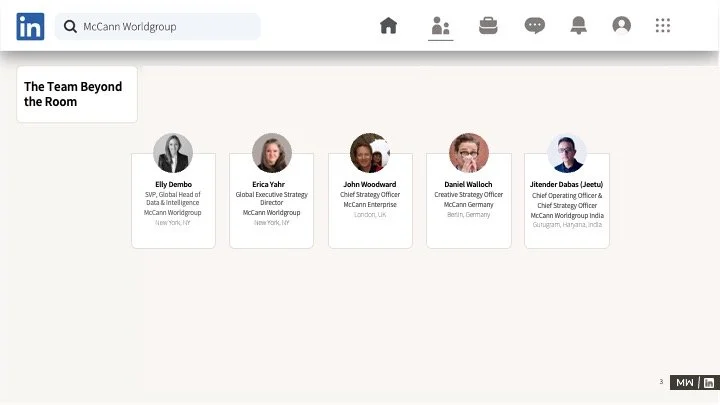The image size is (720, 405).
Task: Click 'London, UK' location text
Action: click(370, 214)
